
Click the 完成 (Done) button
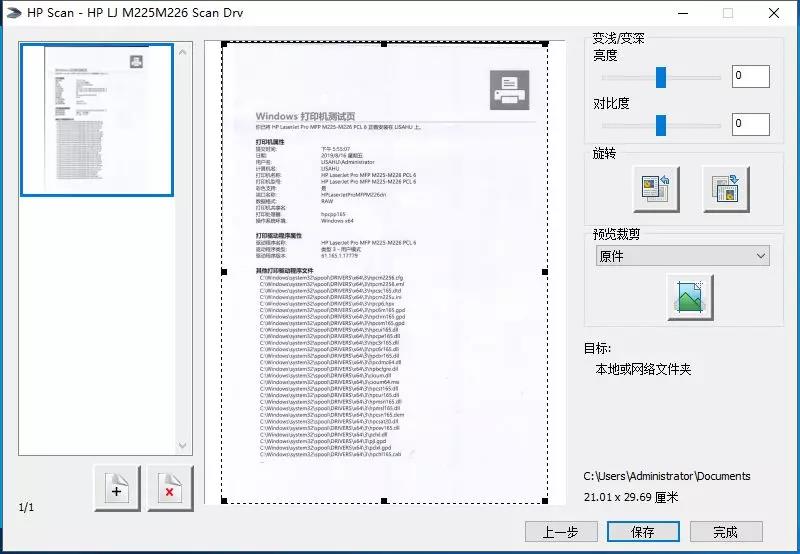[x=726, y=532]
